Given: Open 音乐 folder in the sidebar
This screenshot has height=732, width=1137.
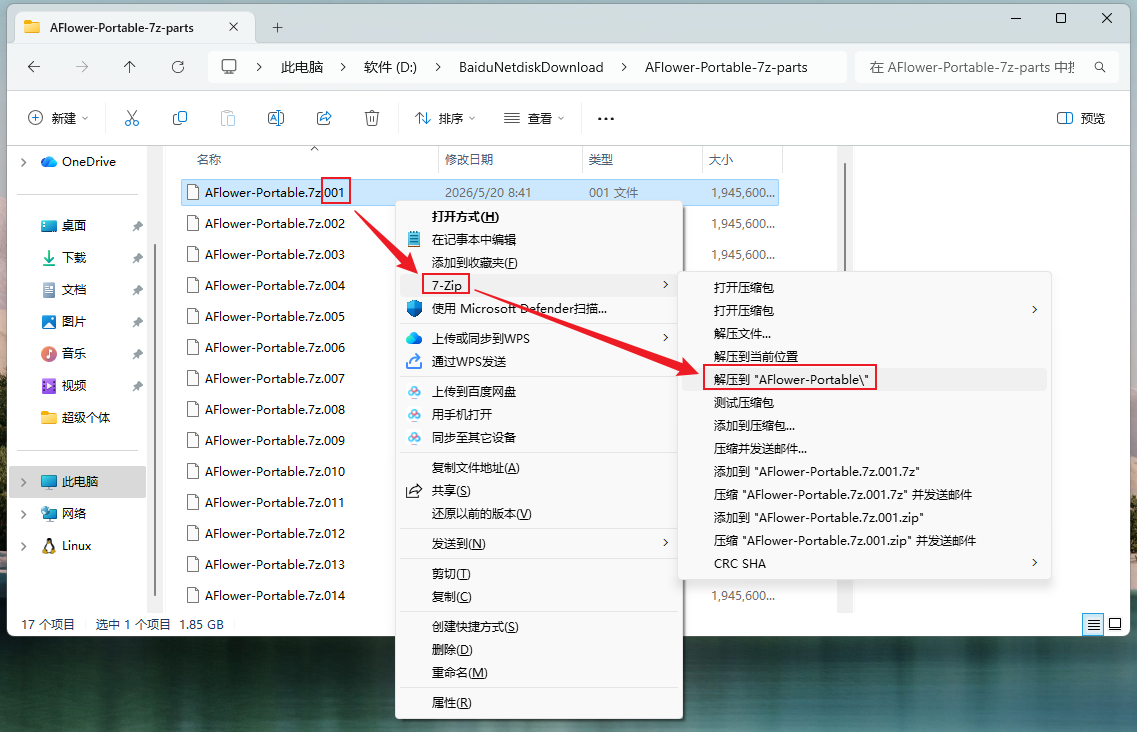Looking at the screenshot, I should (x=73, y=353).
